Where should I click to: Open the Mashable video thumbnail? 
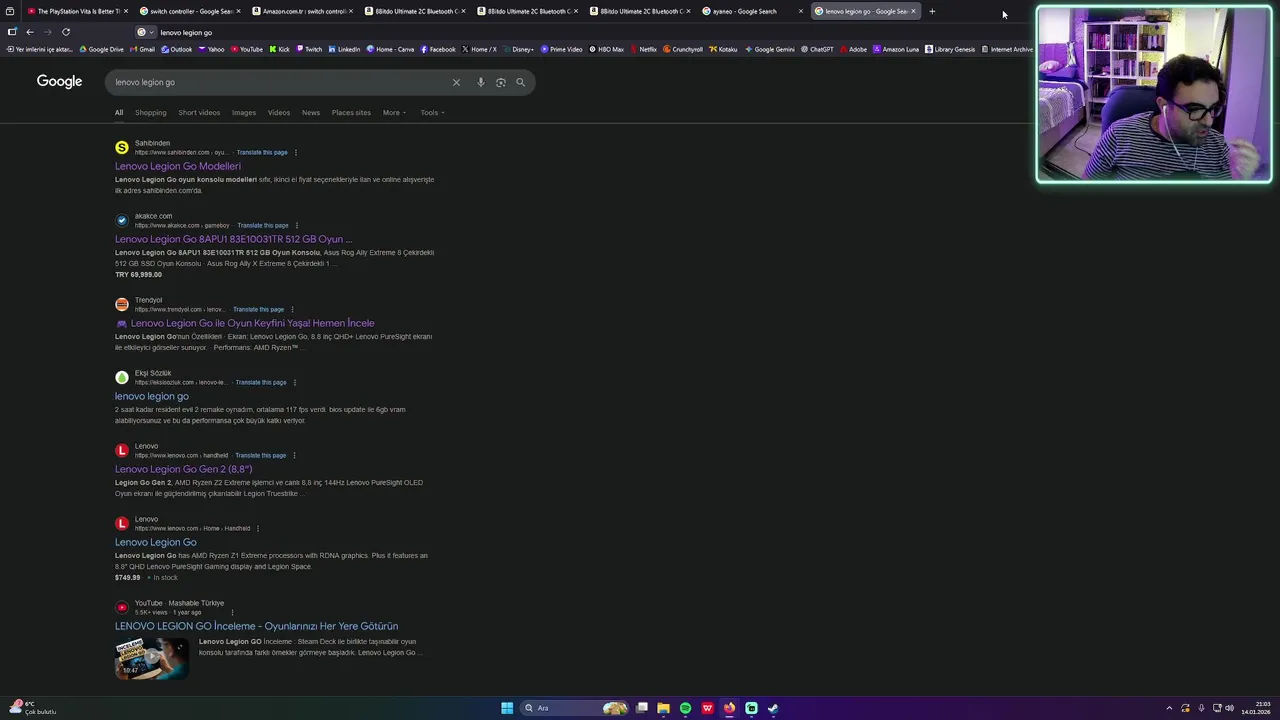click(152, 659)
